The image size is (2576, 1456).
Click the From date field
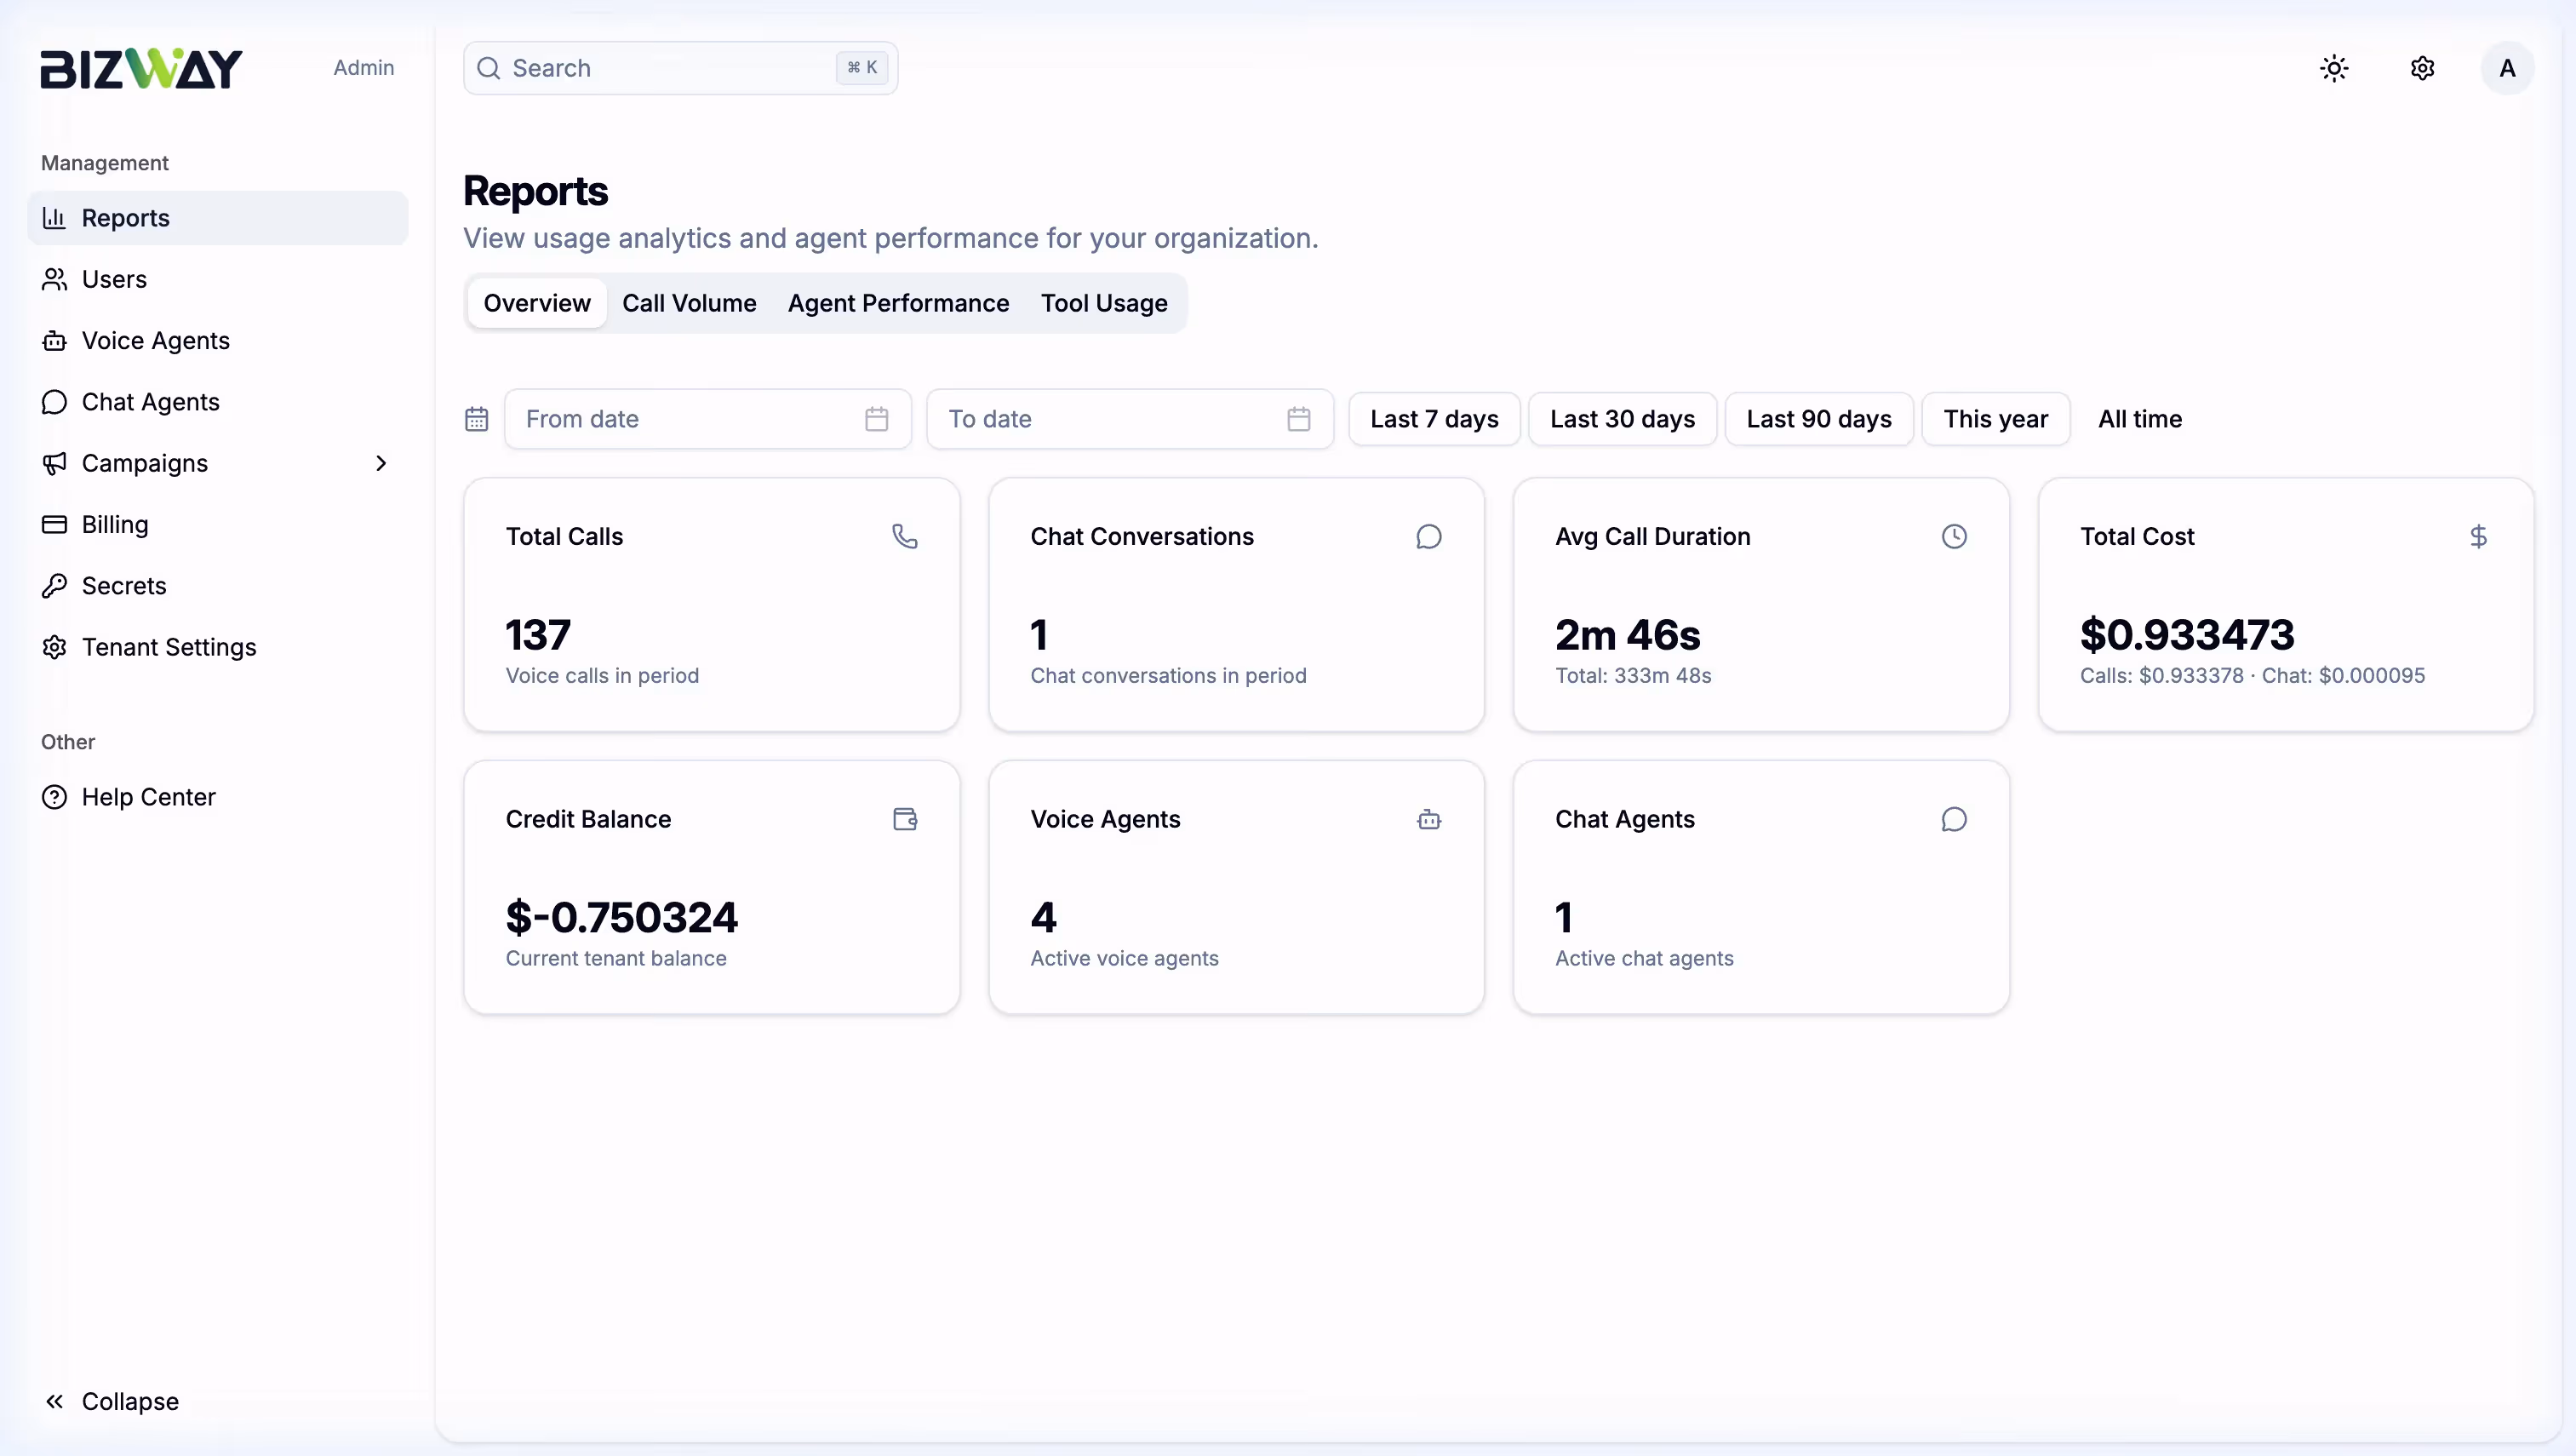pos(708,419)
